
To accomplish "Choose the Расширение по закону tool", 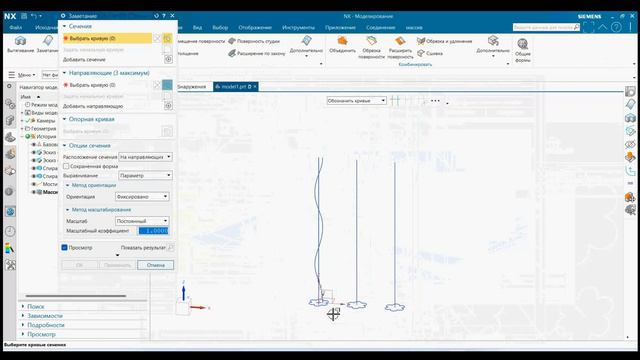I will [257, 53].
